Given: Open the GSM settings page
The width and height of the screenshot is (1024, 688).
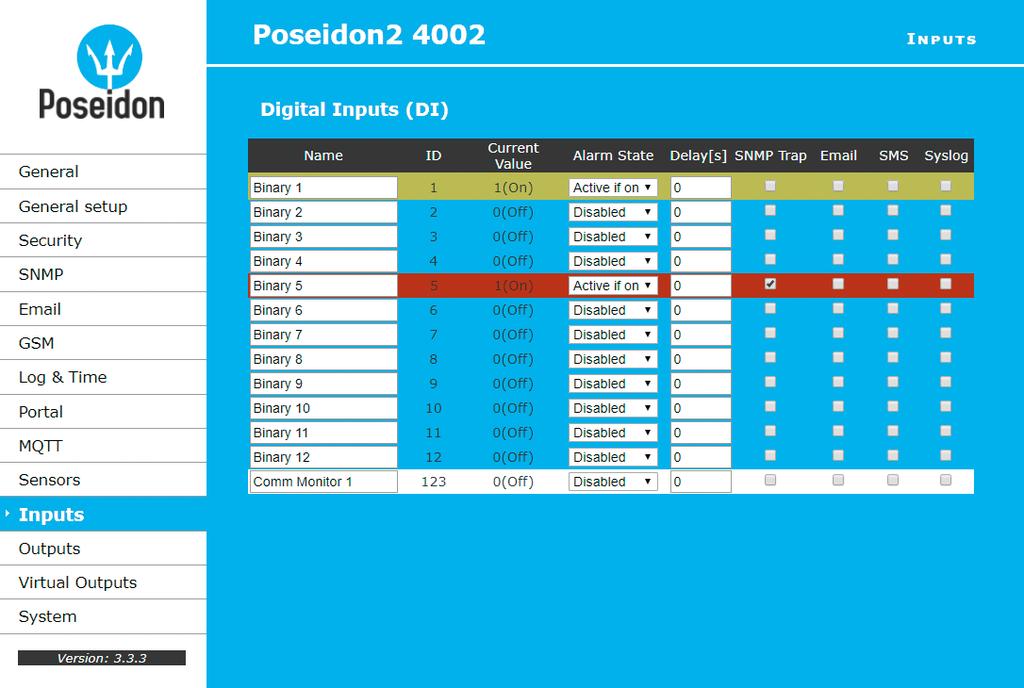Looking at the screenshot, I should [x=103, y=343].
